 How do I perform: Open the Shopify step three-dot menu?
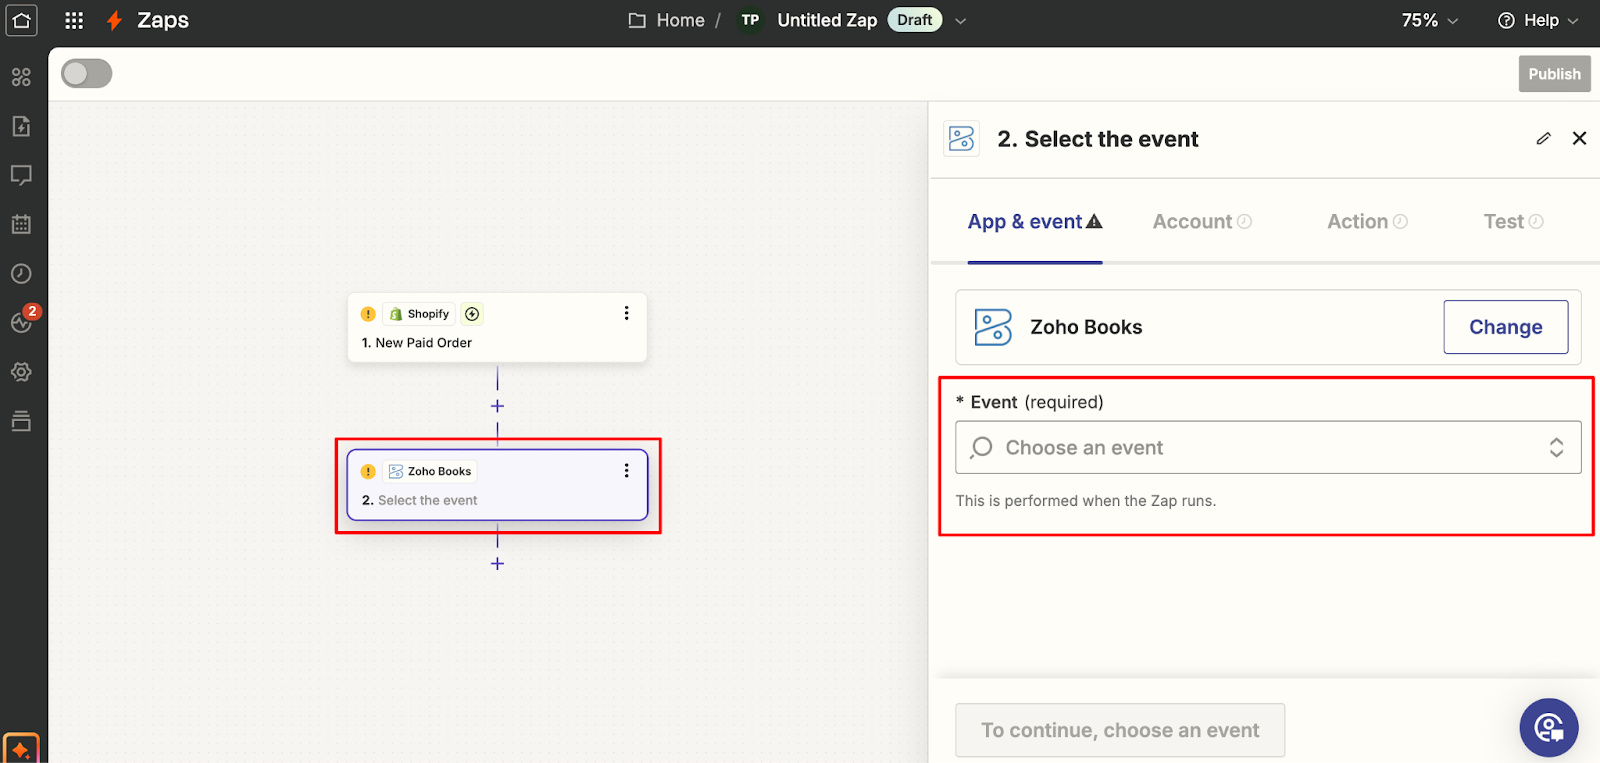point(627,313)
